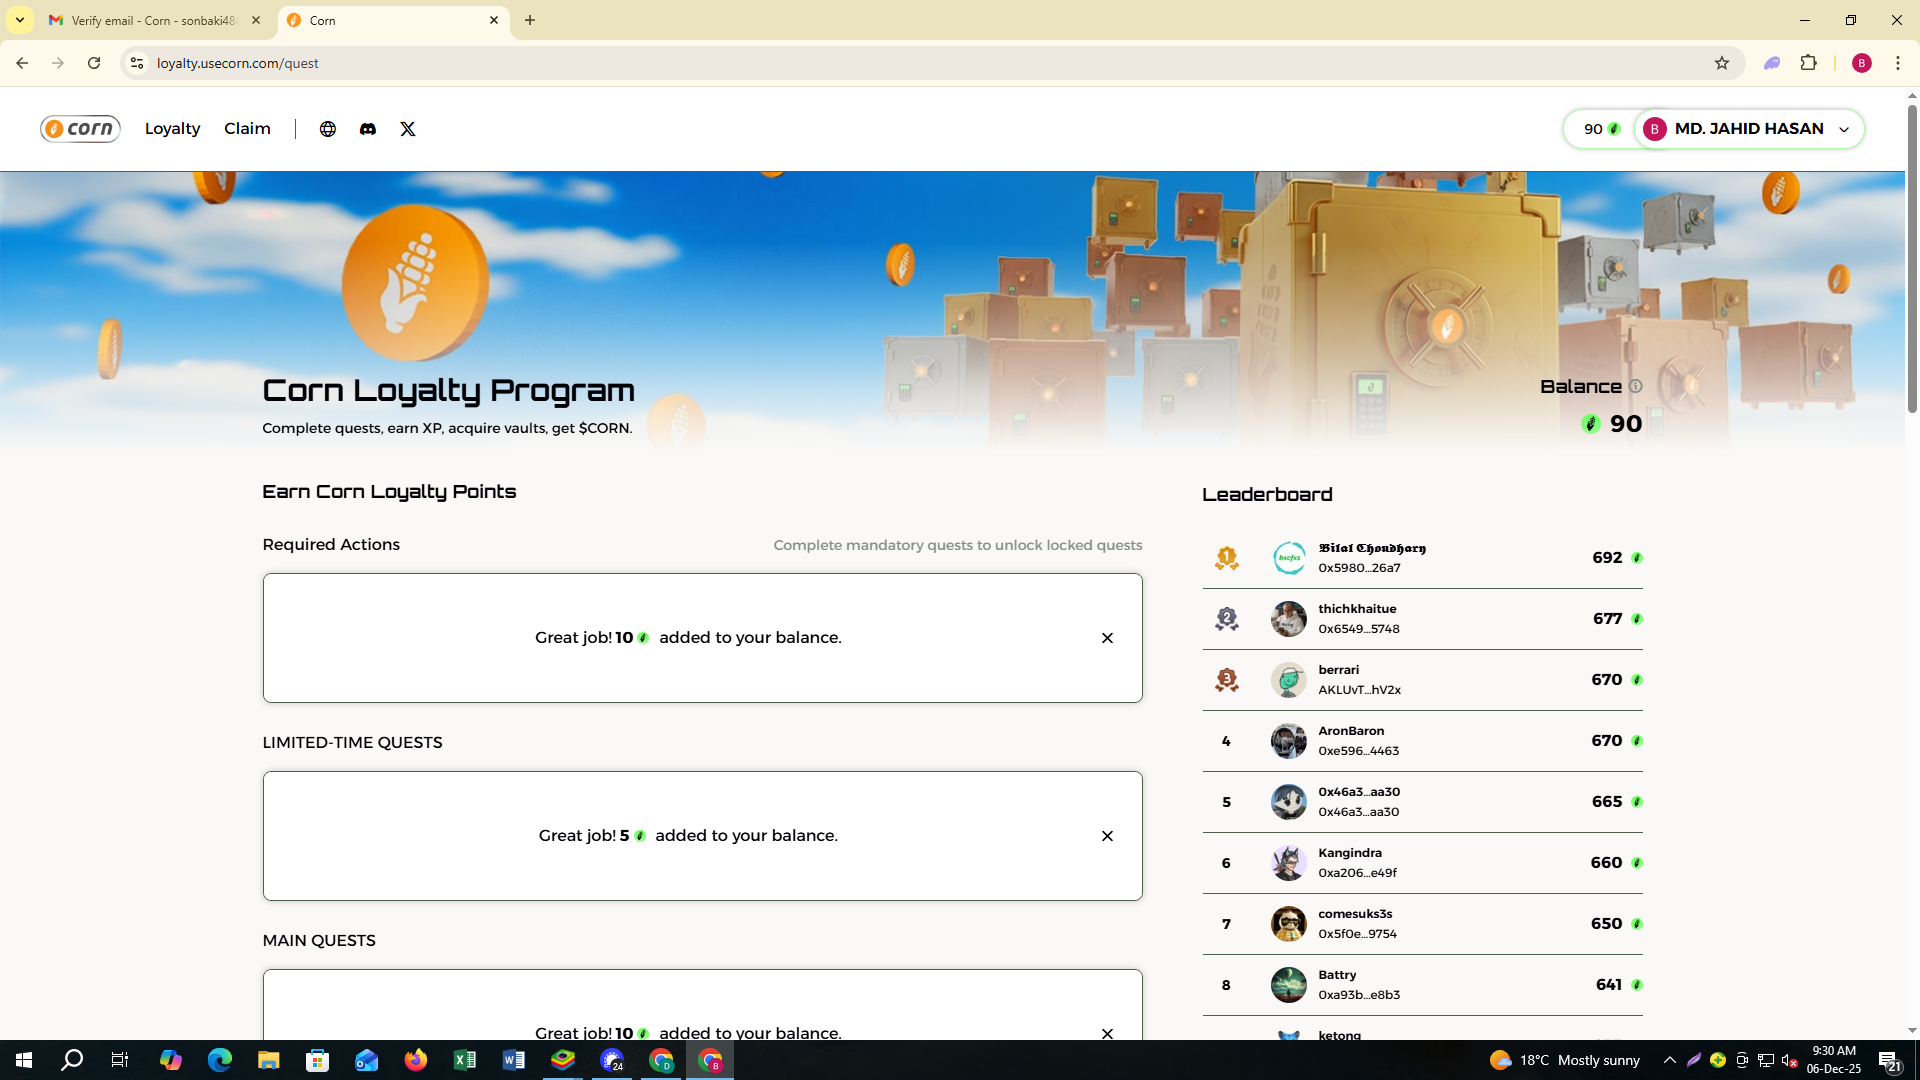Open the tab search chevron
Screen dimensions: 1920x1080
[x=19, y=20]
